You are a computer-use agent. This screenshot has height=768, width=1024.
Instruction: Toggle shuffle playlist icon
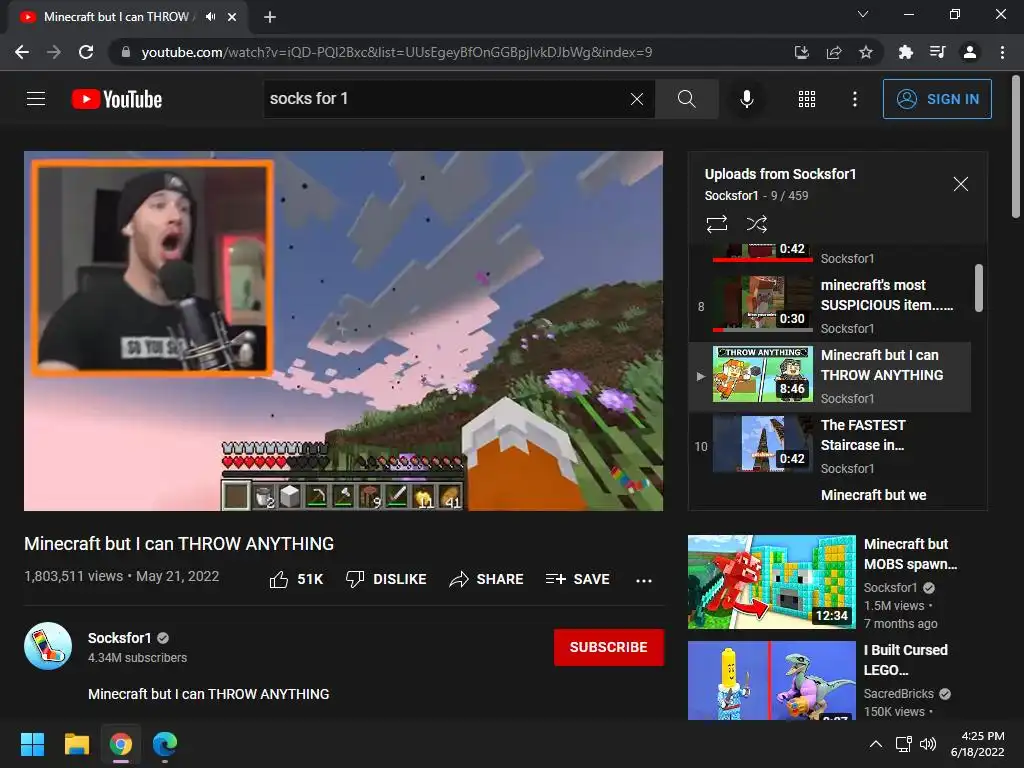pos(756,224)
